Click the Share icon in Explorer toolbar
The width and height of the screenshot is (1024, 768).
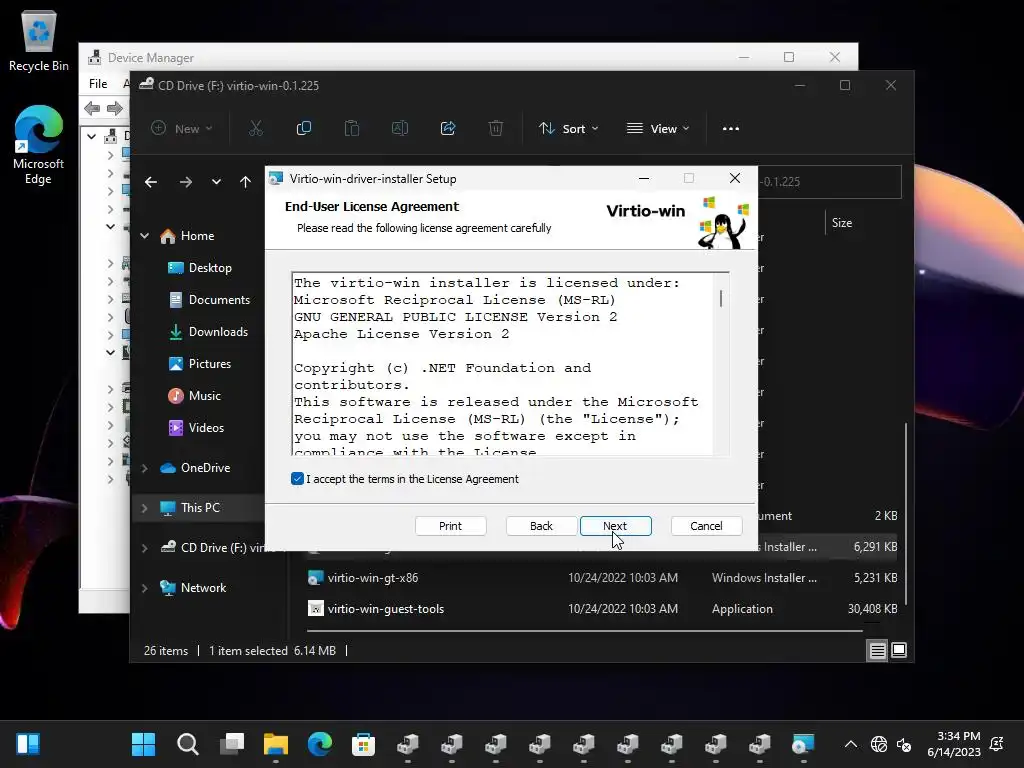click(x=448, y=129)
